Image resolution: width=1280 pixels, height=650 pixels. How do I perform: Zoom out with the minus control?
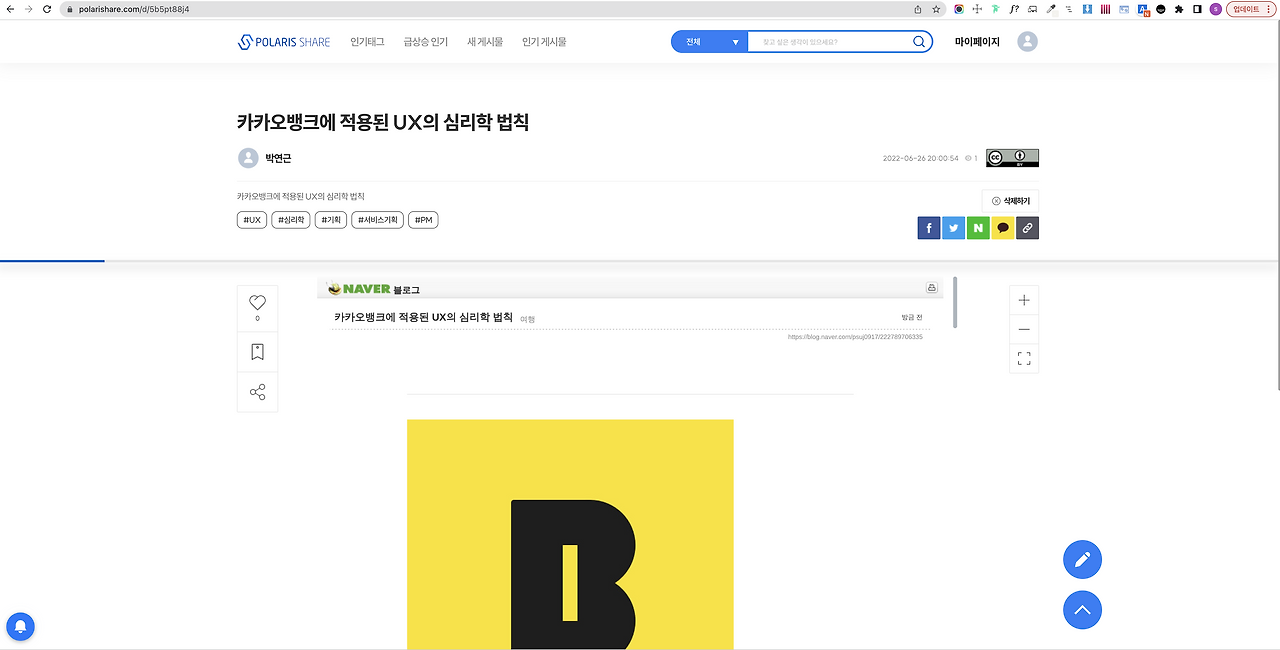pos(1023,328)
